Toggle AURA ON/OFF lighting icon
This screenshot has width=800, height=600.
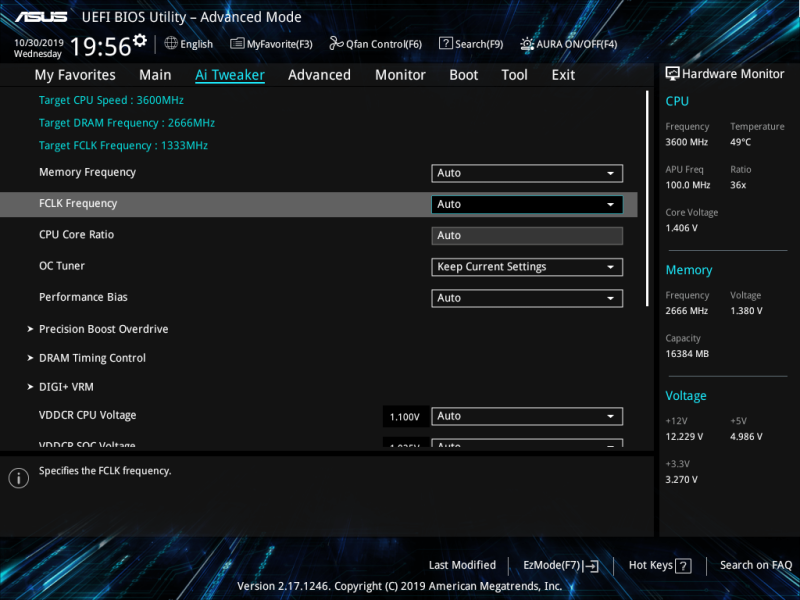click(x=527, y=44)
